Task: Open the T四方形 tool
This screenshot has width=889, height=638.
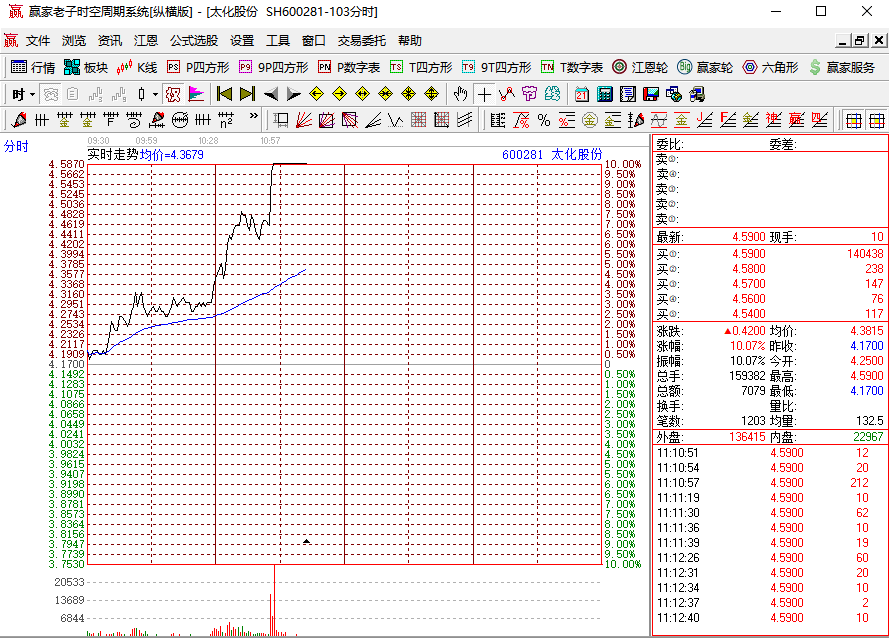Action: [421, 67]
